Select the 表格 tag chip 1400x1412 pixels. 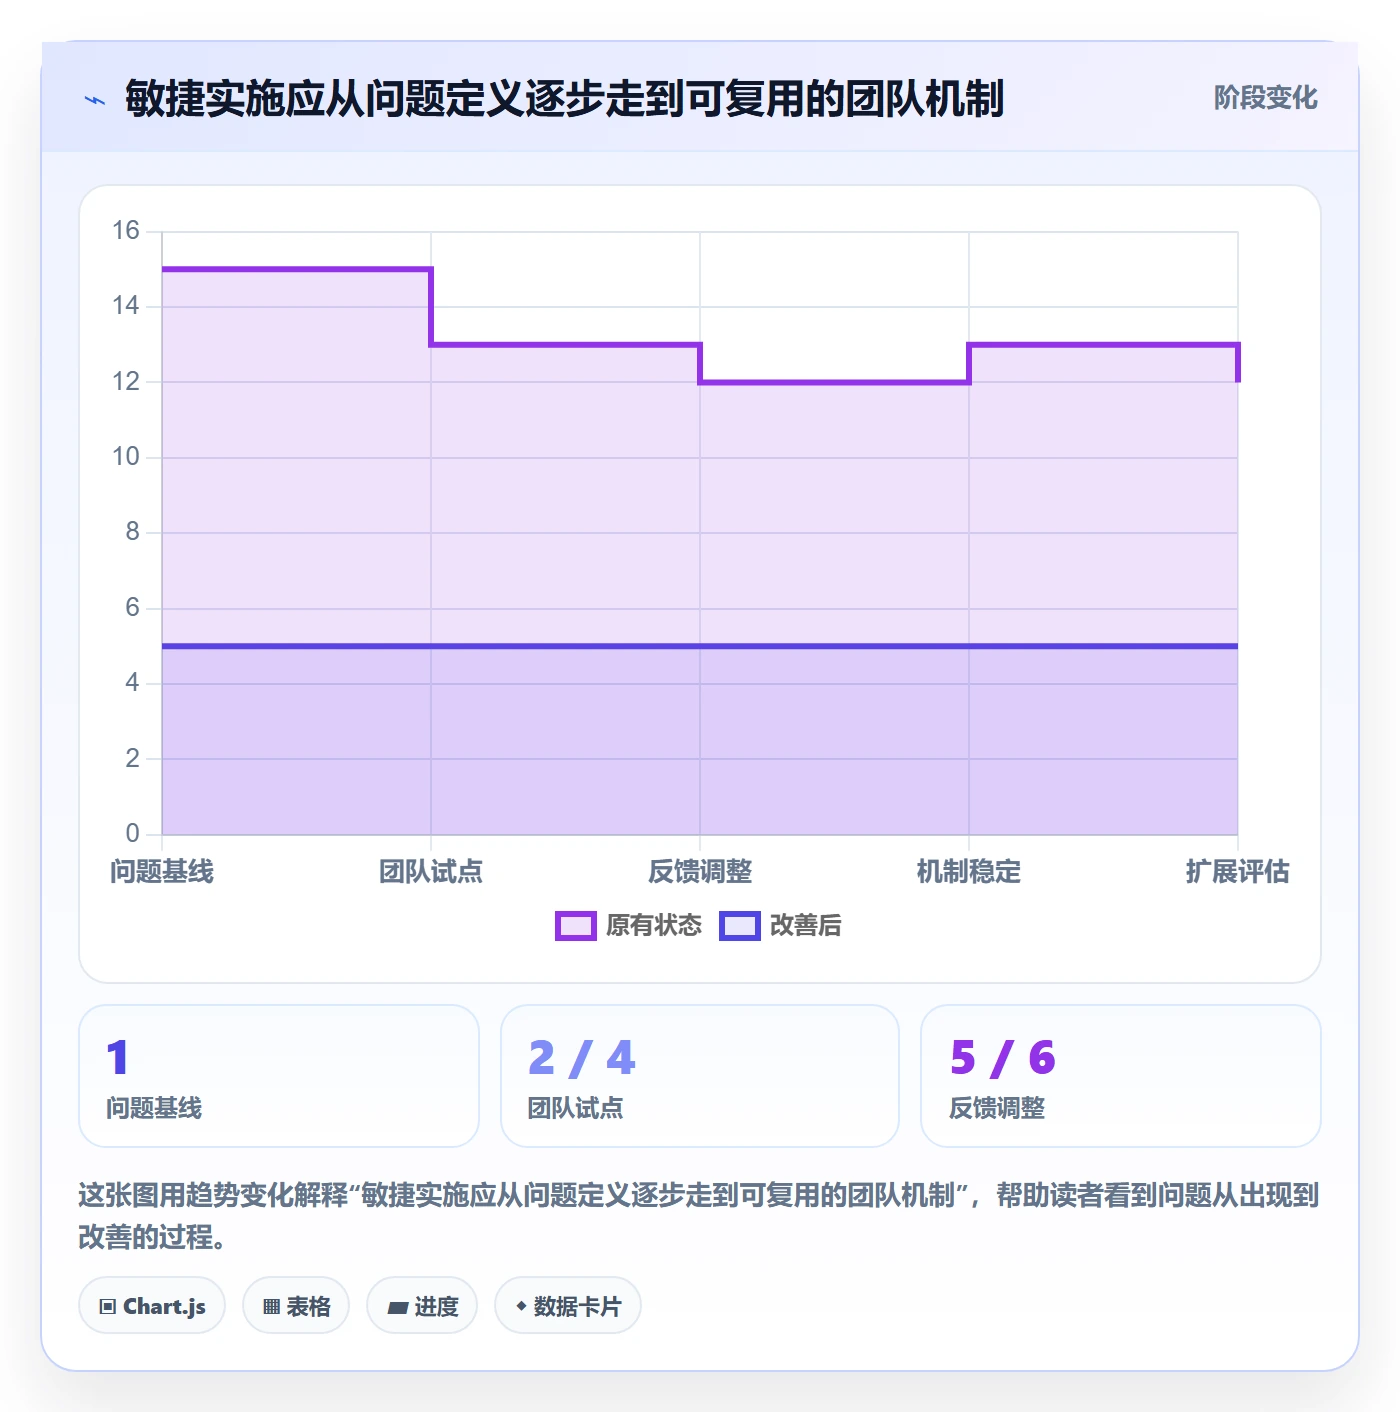click(x=296, y=1306)
